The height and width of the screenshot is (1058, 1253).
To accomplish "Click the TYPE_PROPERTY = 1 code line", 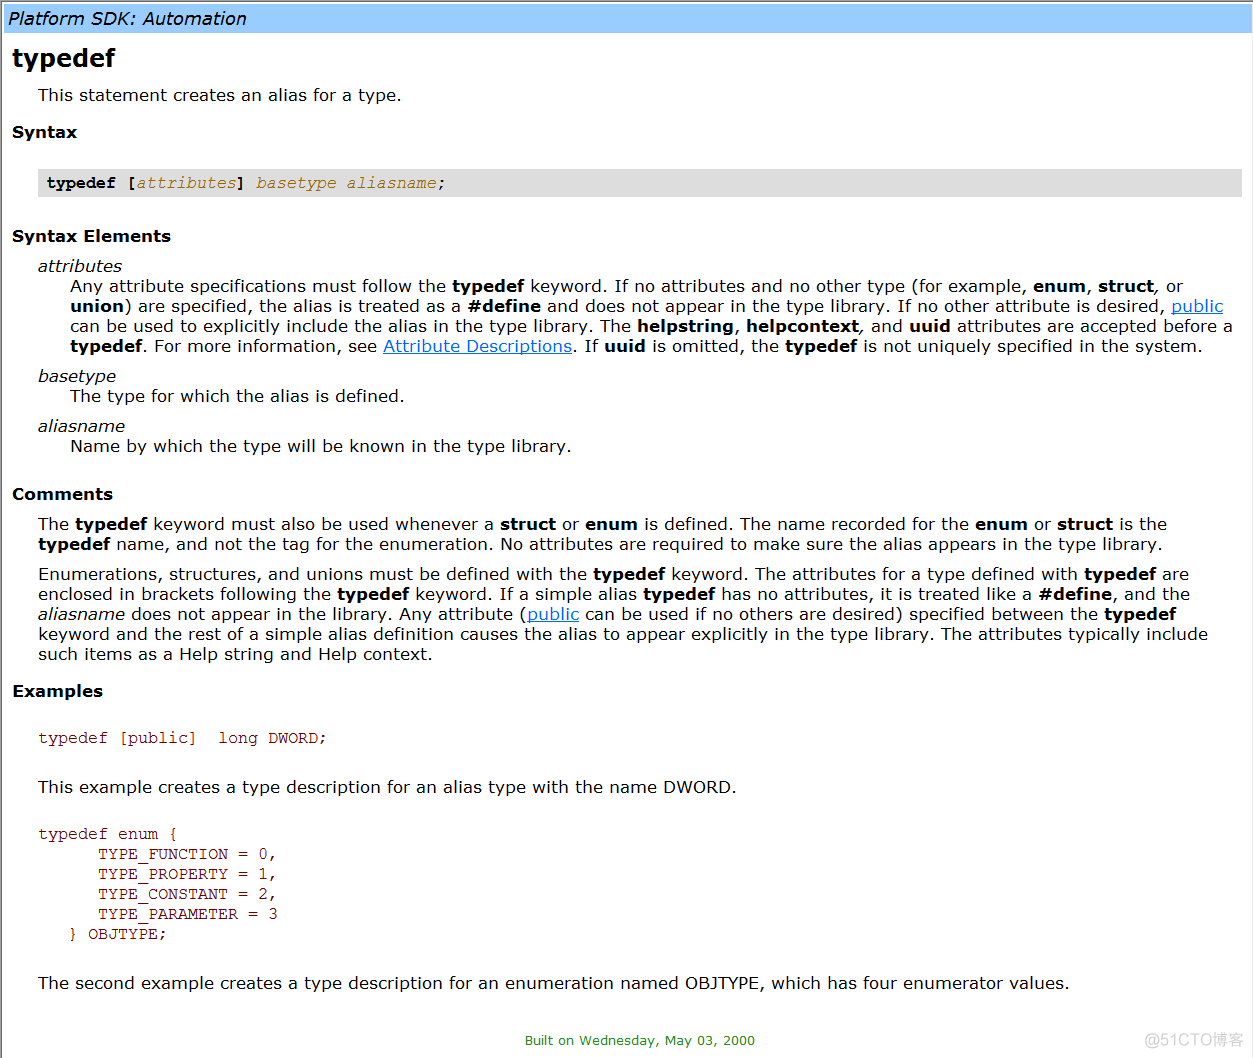I will click(x=187, y=874).
